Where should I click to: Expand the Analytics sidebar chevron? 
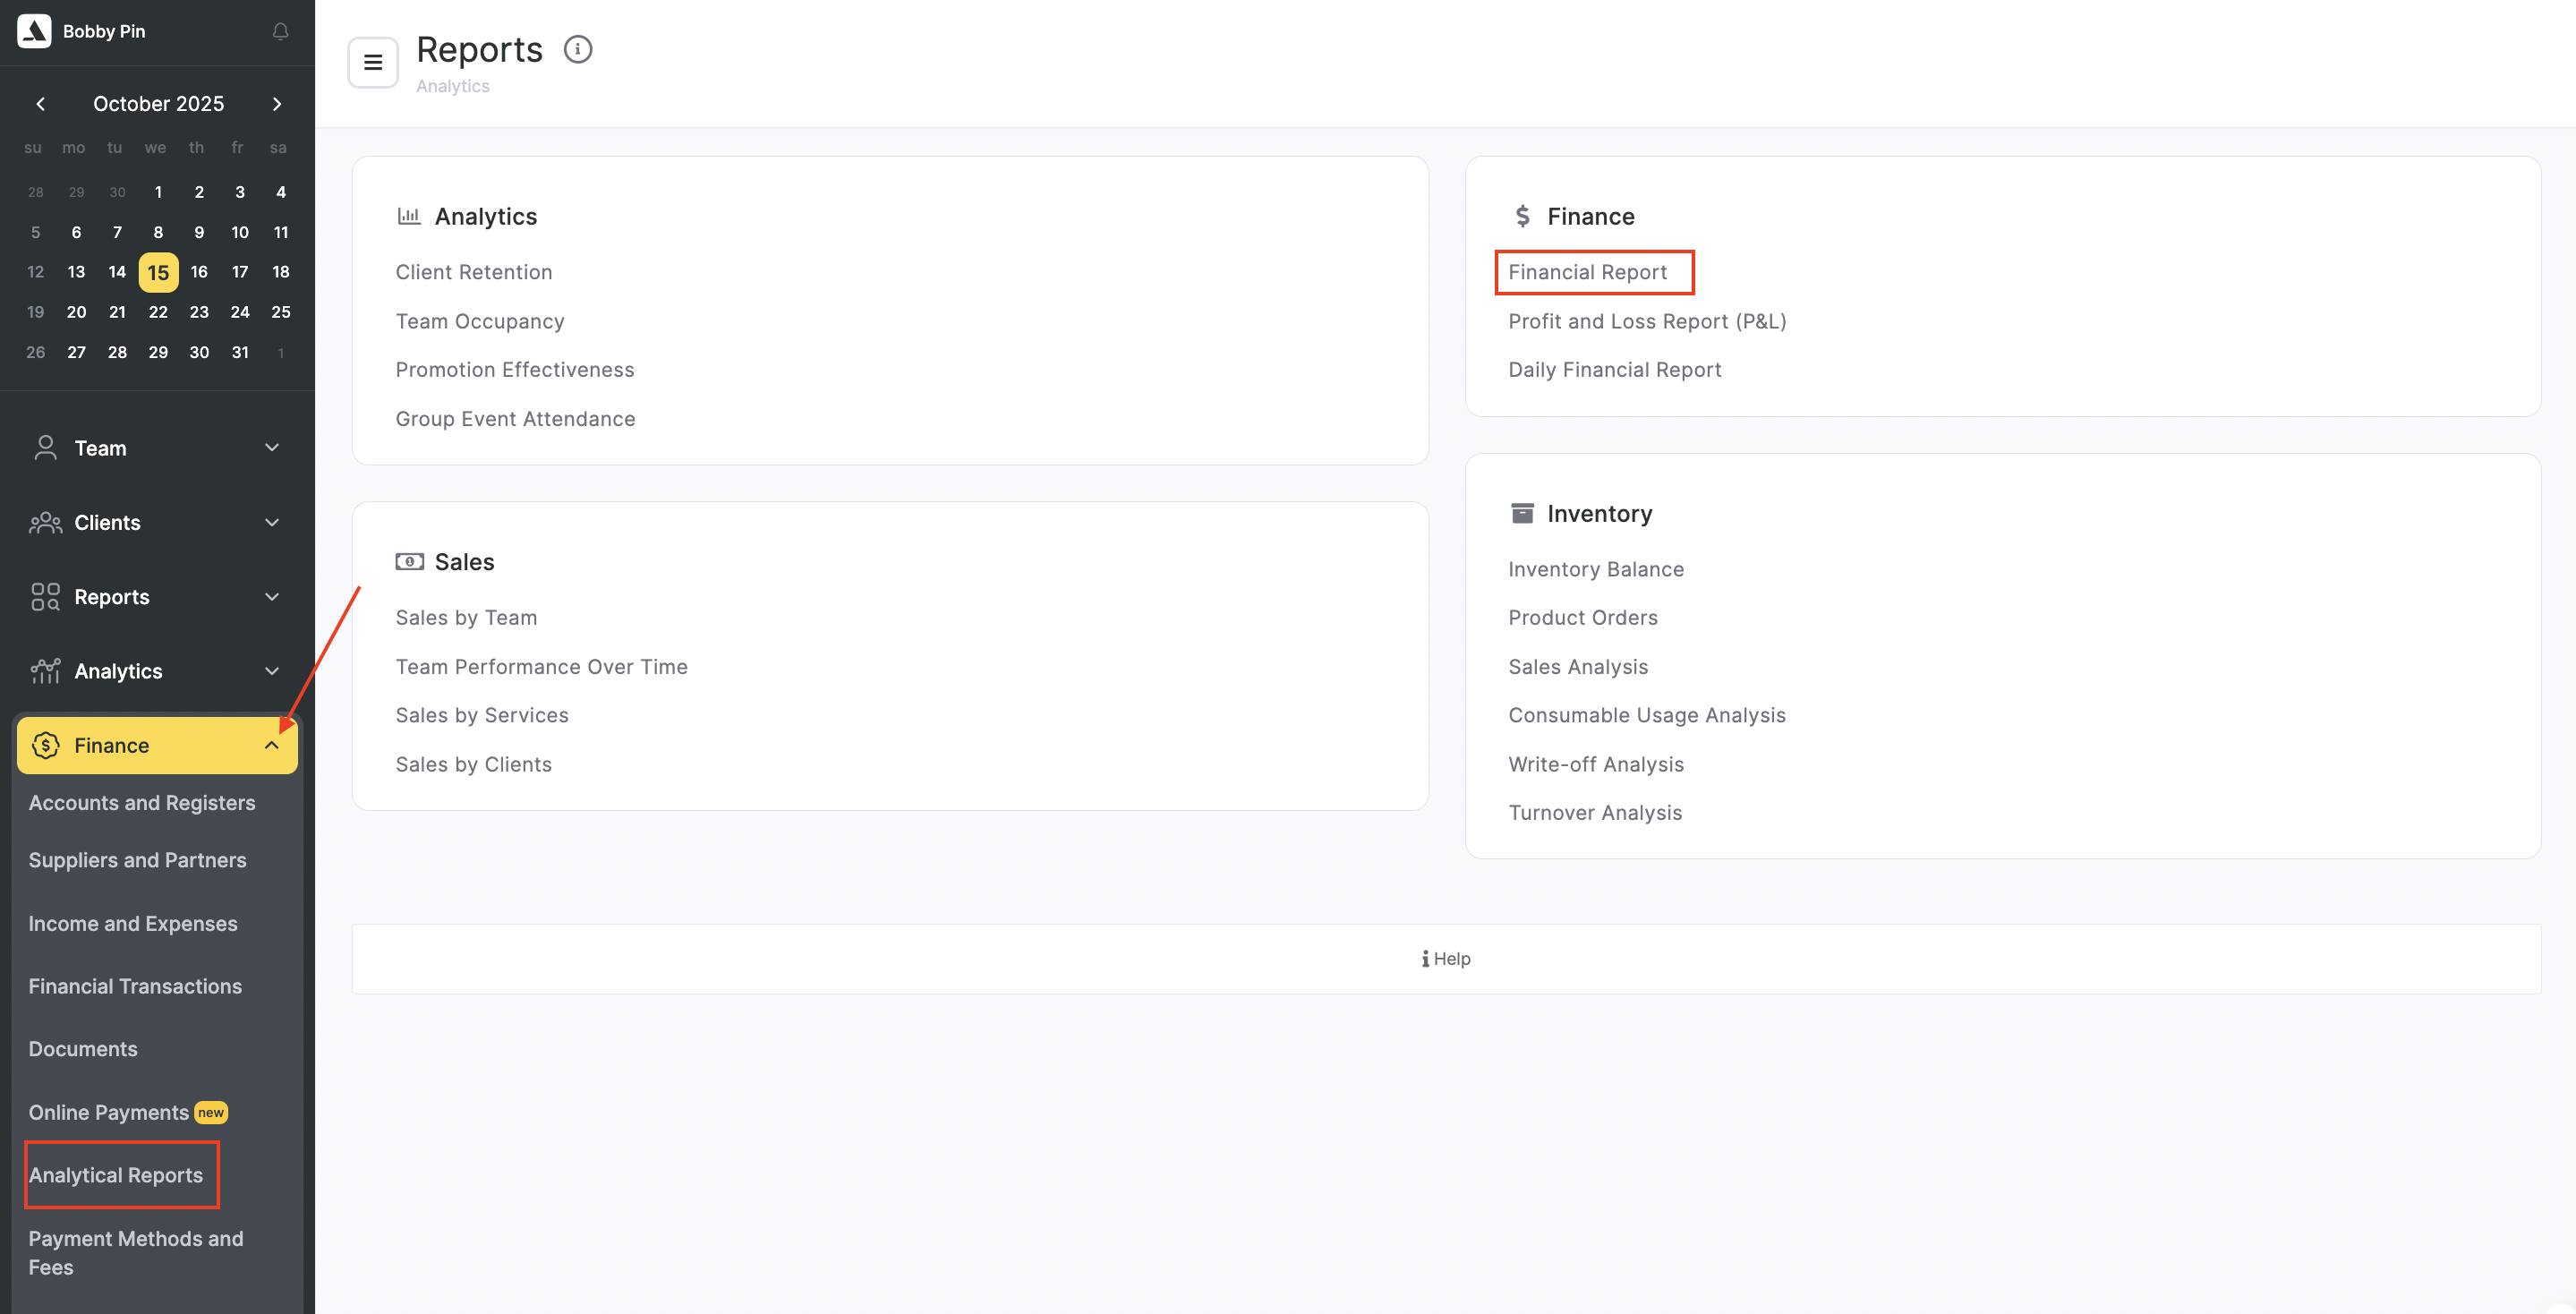[x=271, y=670]
